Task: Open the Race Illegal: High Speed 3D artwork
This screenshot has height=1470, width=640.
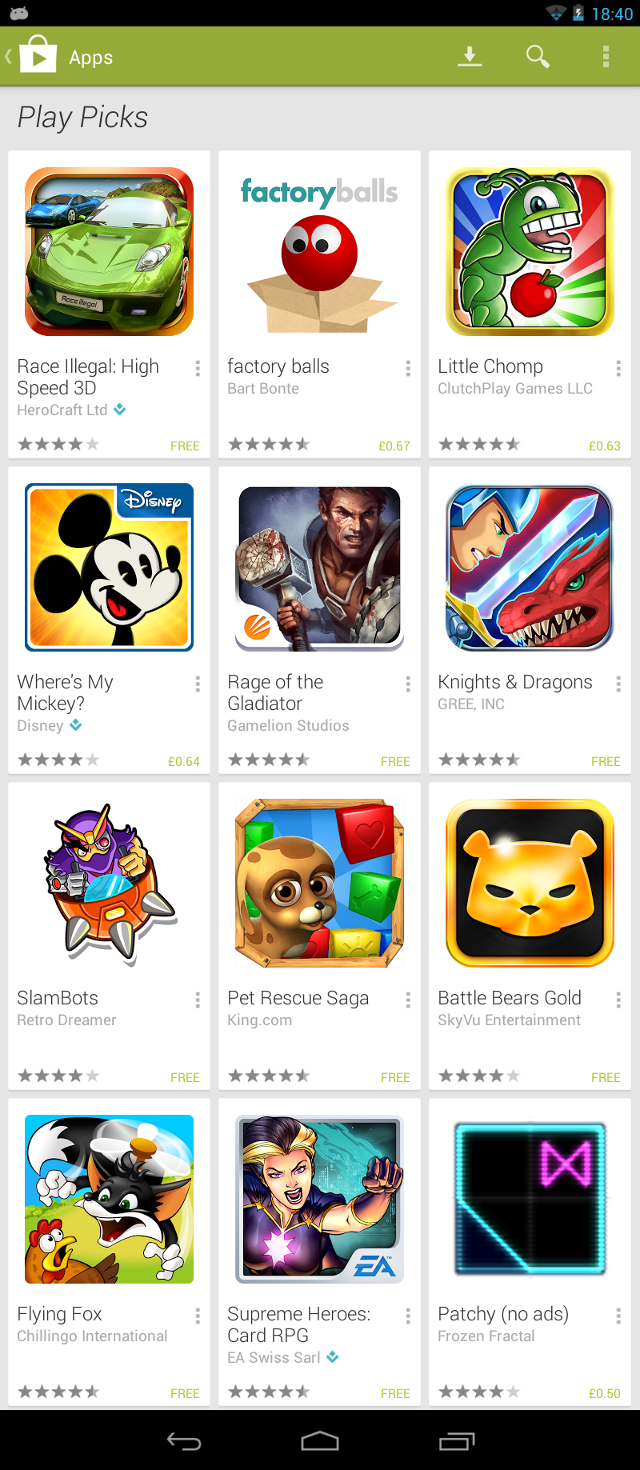Action: click(x=109, y=251)
